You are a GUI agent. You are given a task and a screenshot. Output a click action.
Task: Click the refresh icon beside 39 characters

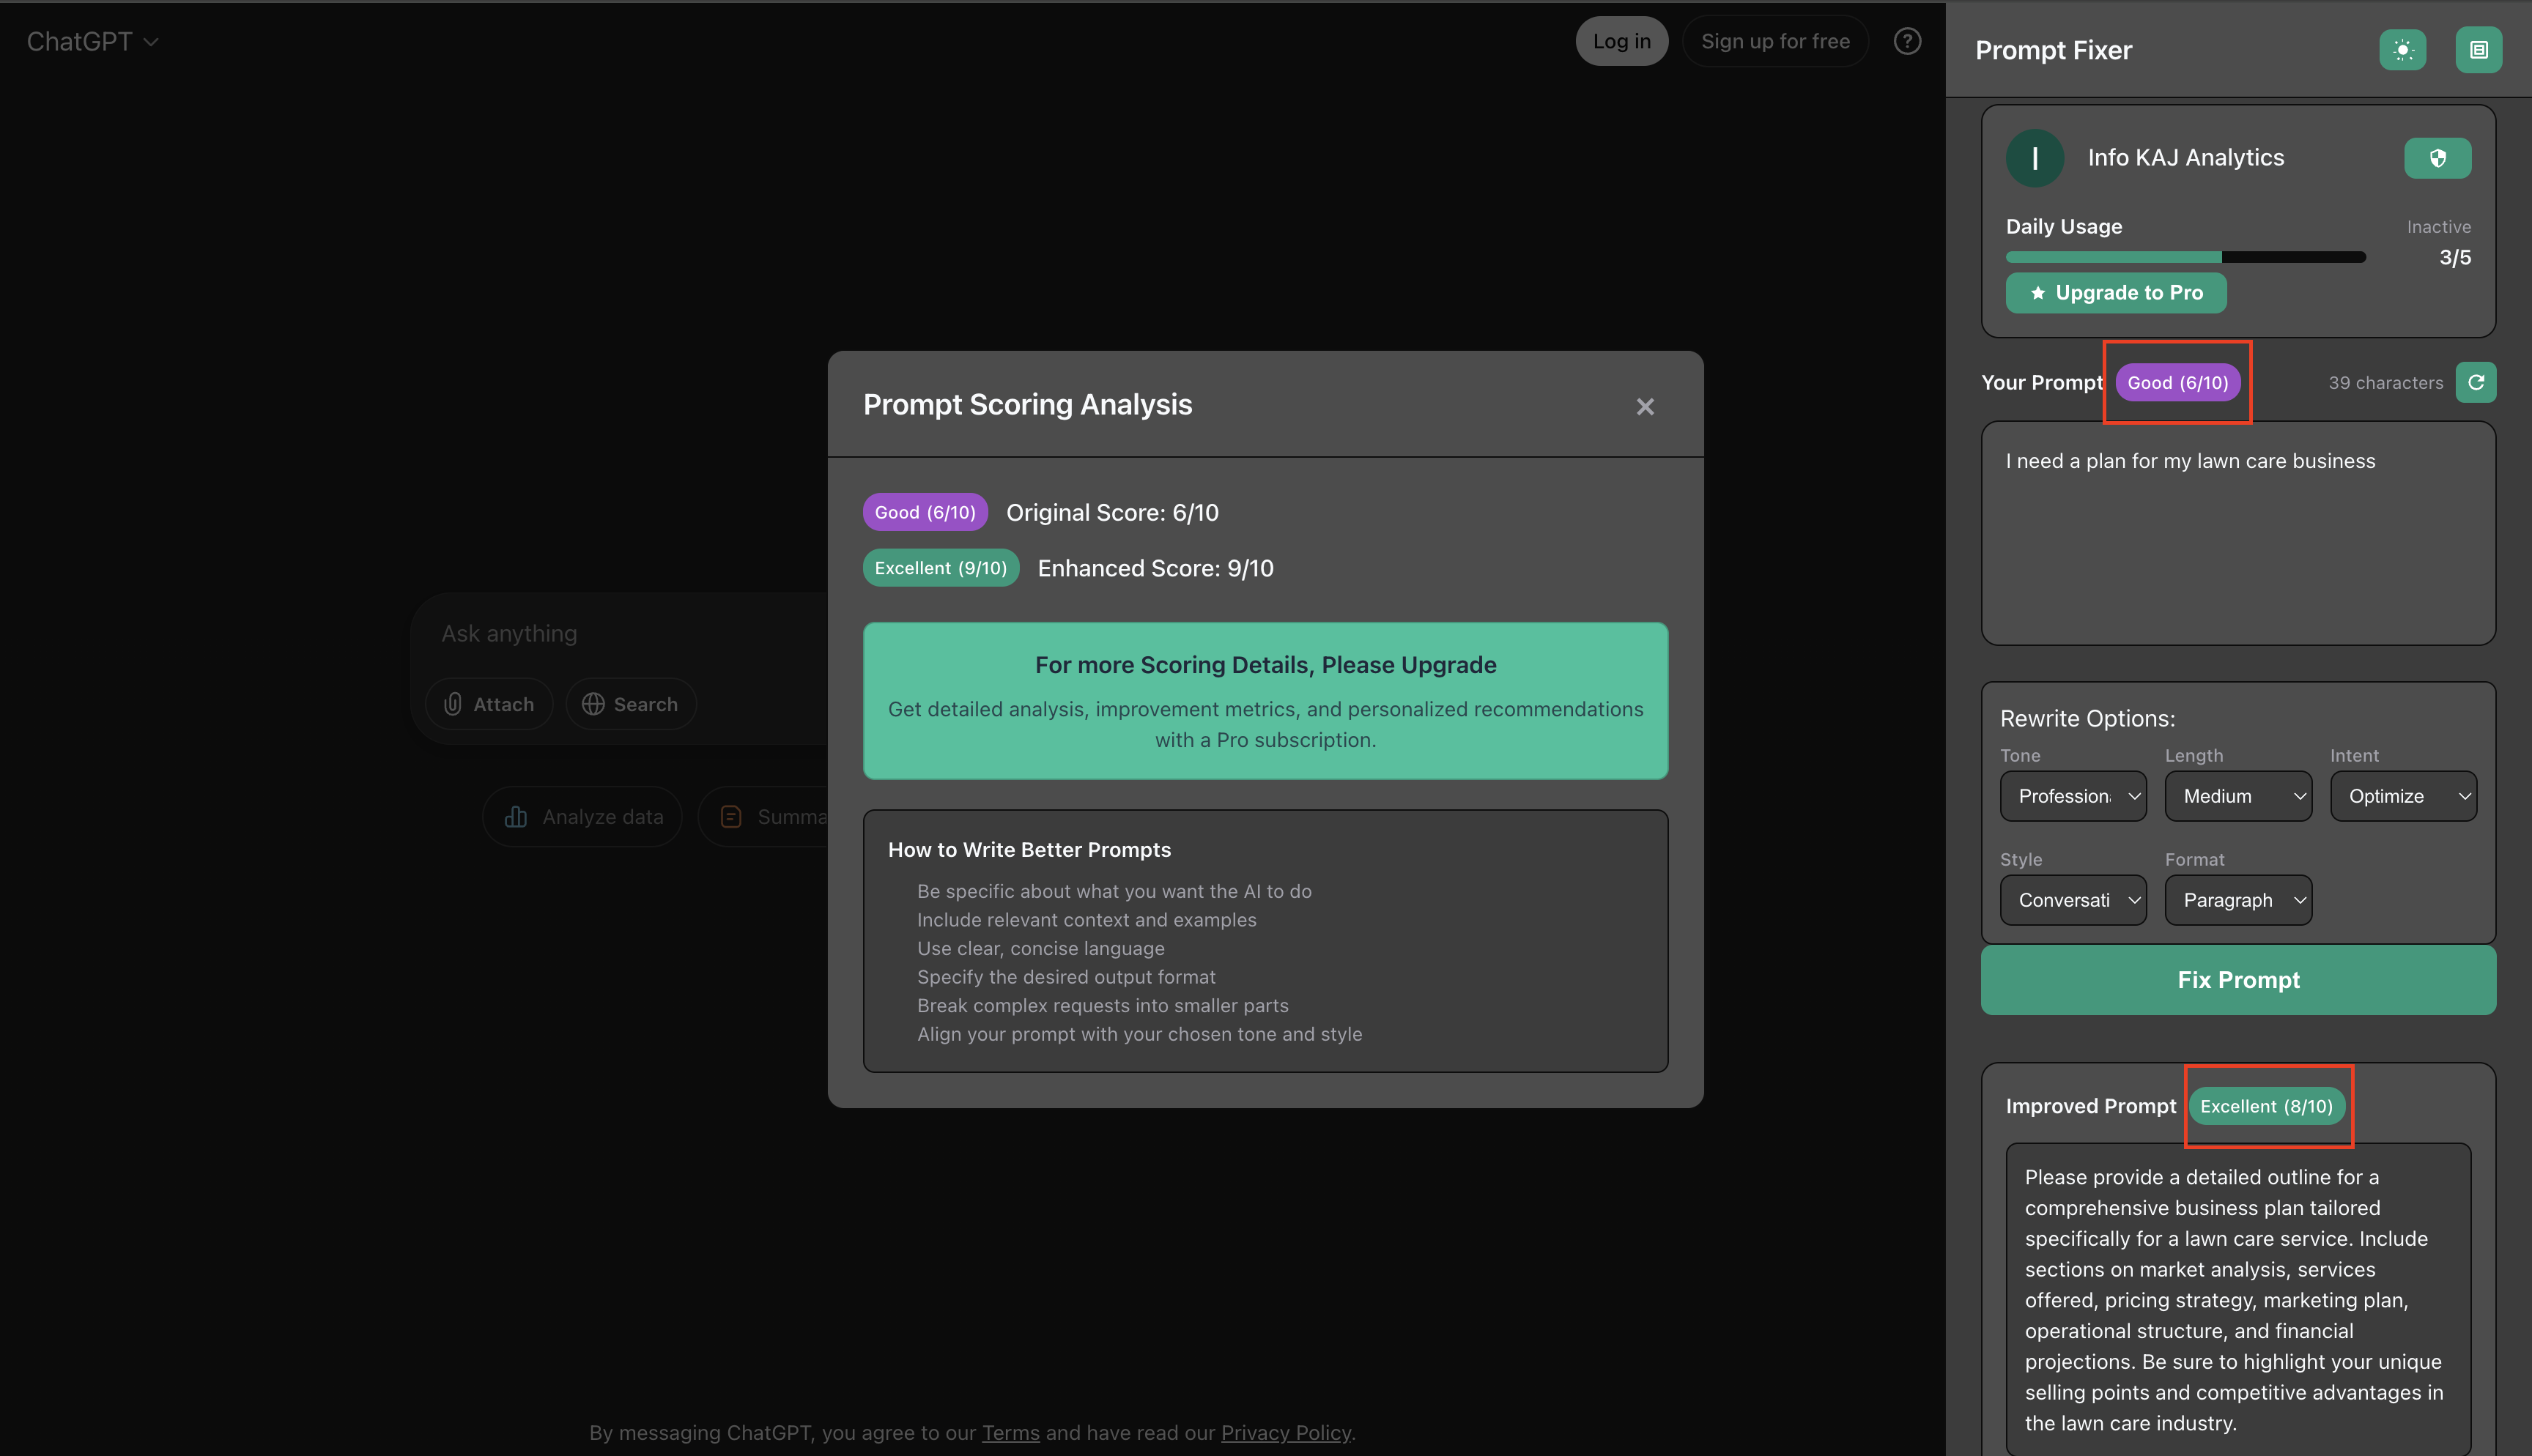tap(2475, 382)
